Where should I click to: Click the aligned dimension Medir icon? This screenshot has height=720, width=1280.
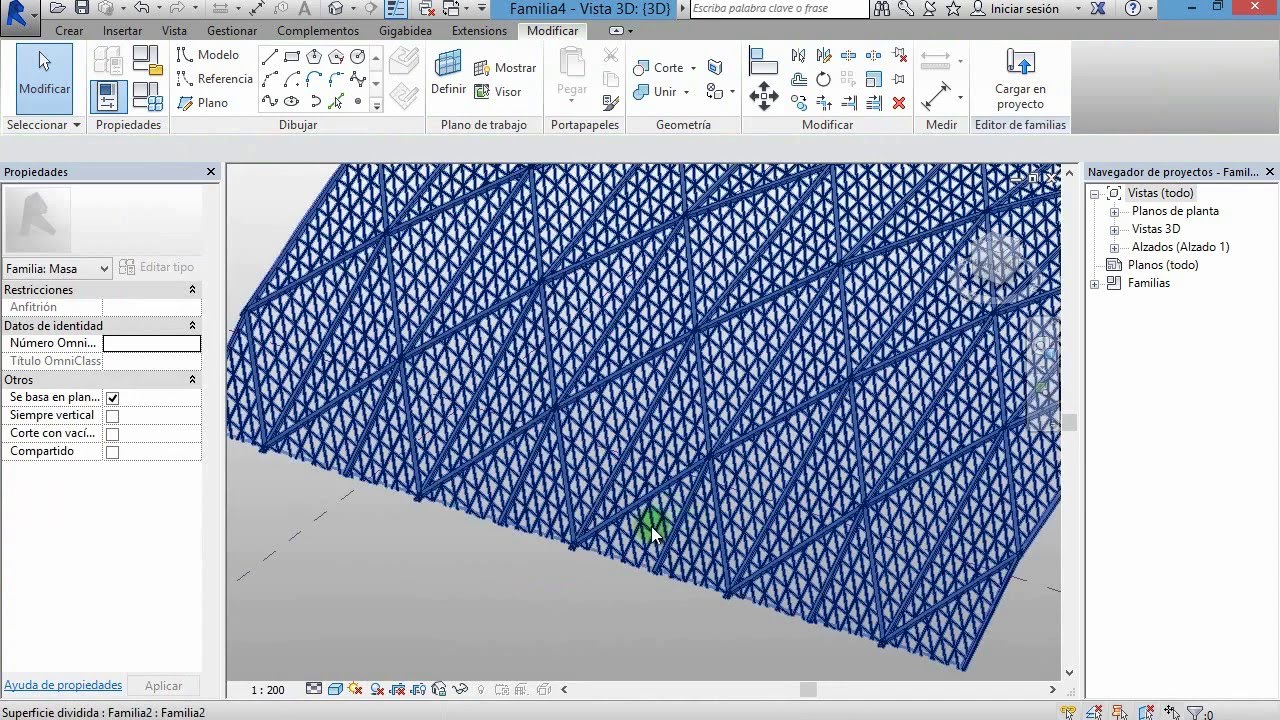936,95
